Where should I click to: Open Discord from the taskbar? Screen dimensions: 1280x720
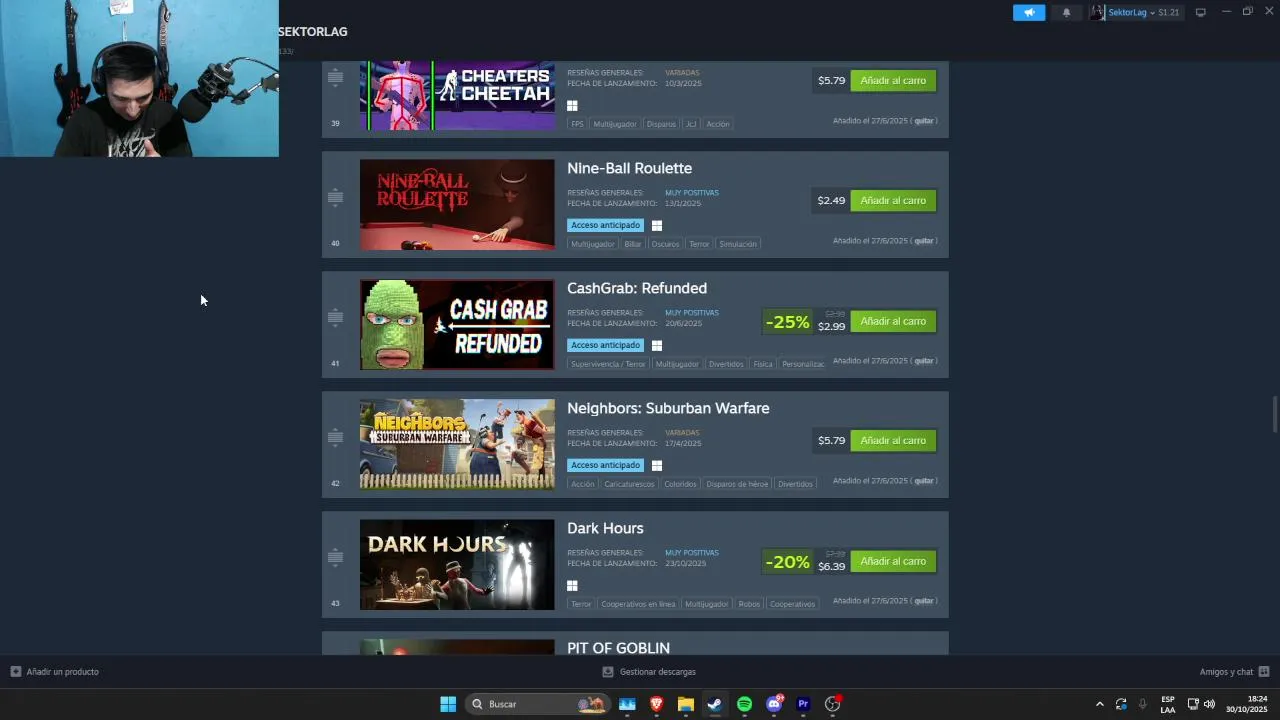[774, 704]
